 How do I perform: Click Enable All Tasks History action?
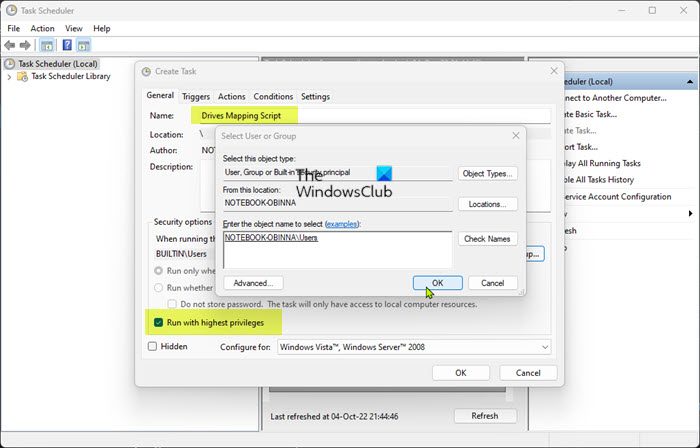599,180
